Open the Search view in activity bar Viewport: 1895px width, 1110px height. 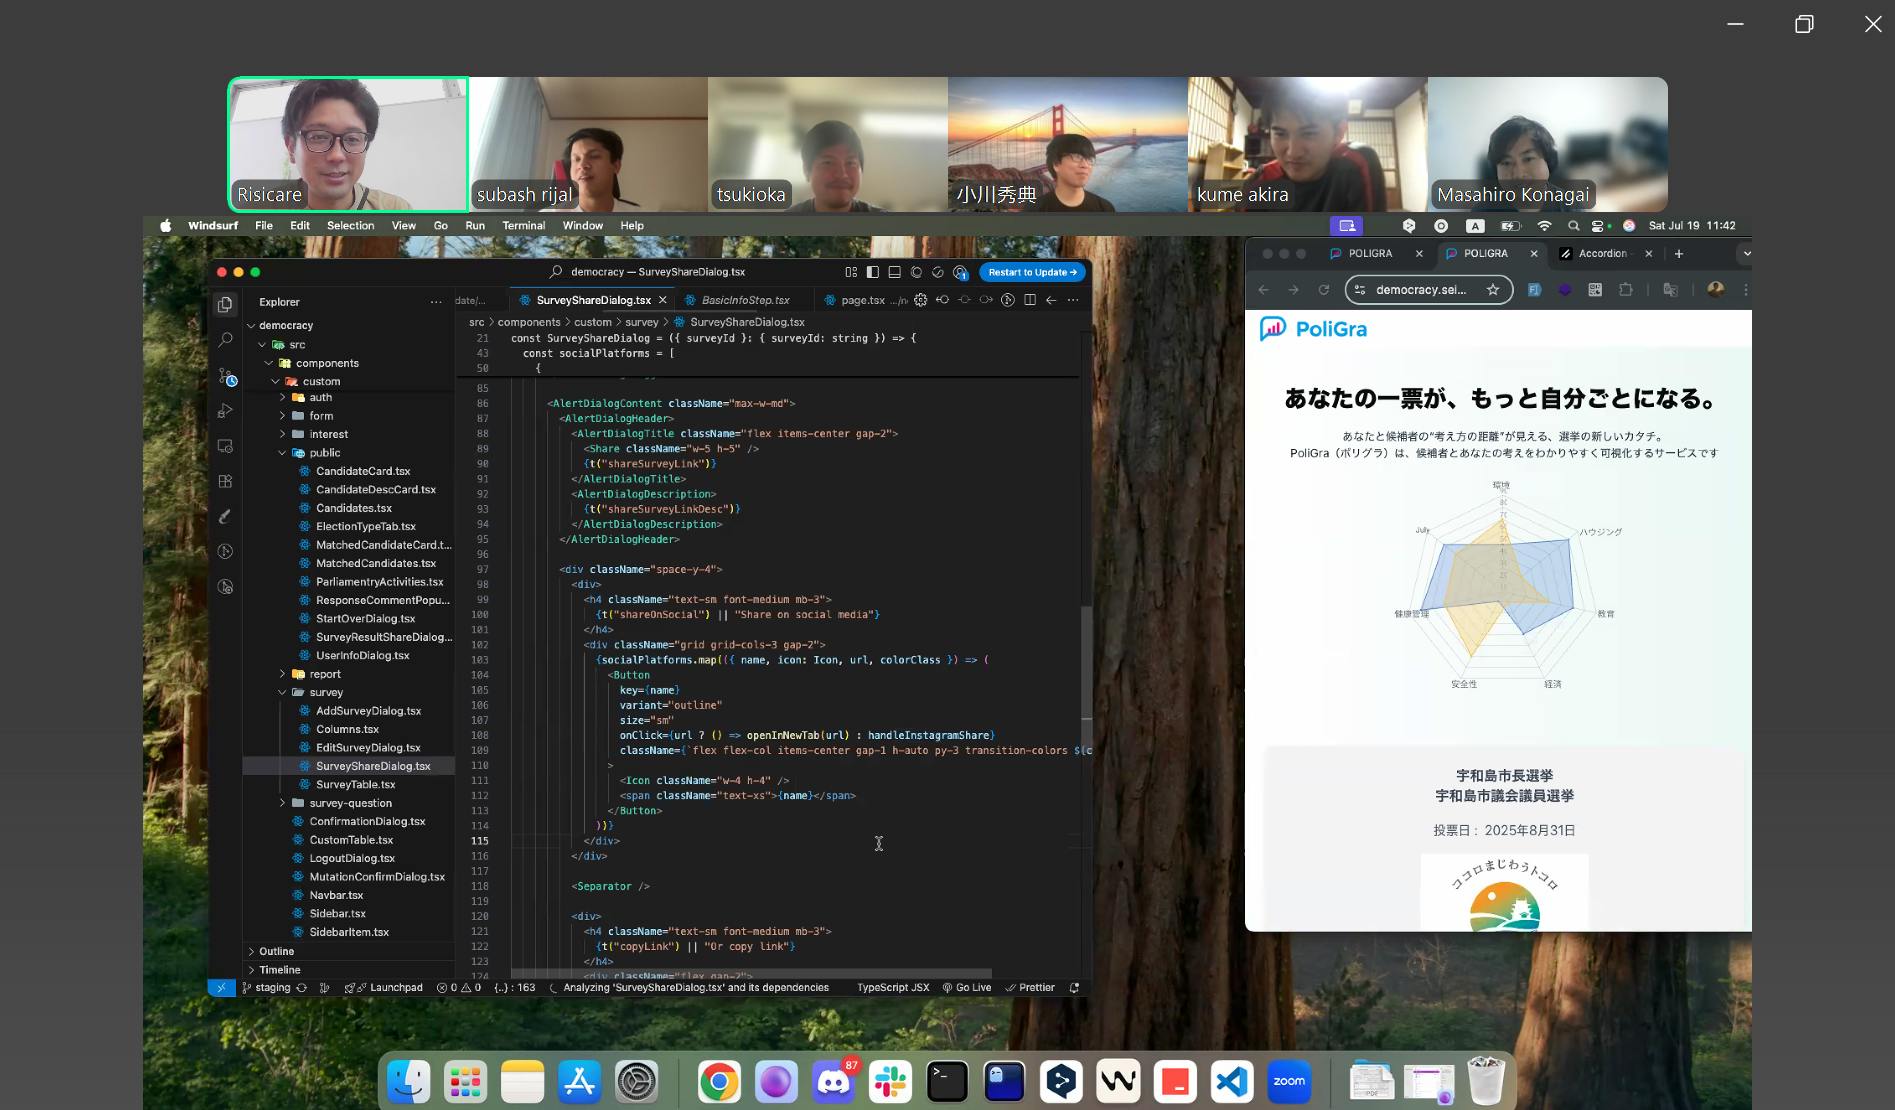(225, 340)
